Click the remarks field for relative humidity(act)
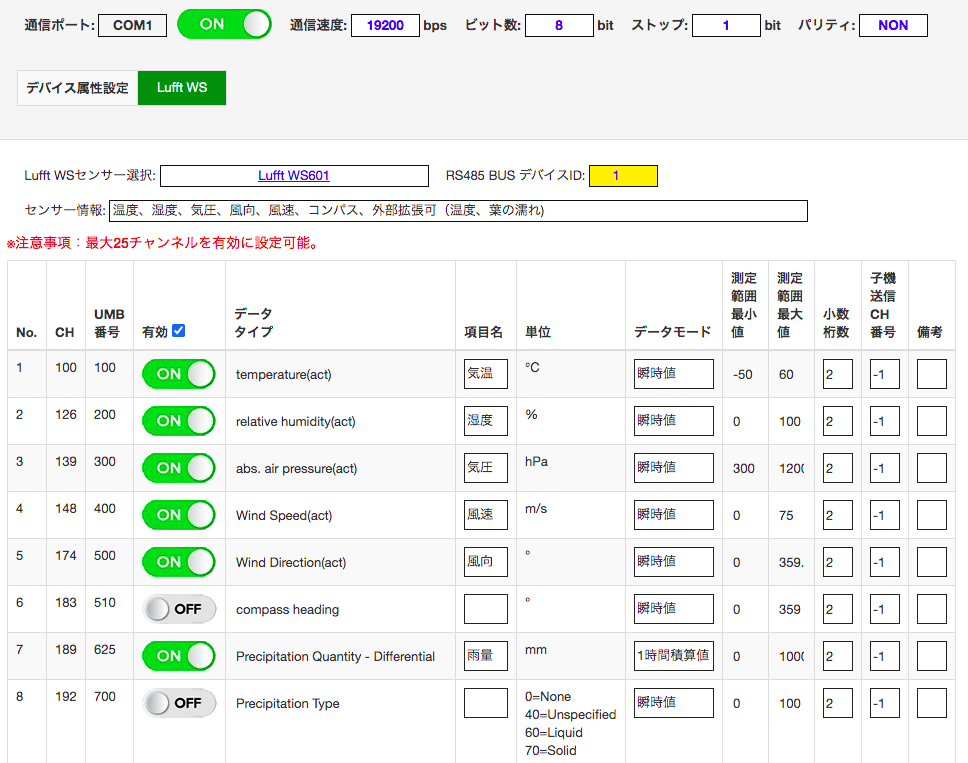The image size is (968, 763). click(932, 421)
